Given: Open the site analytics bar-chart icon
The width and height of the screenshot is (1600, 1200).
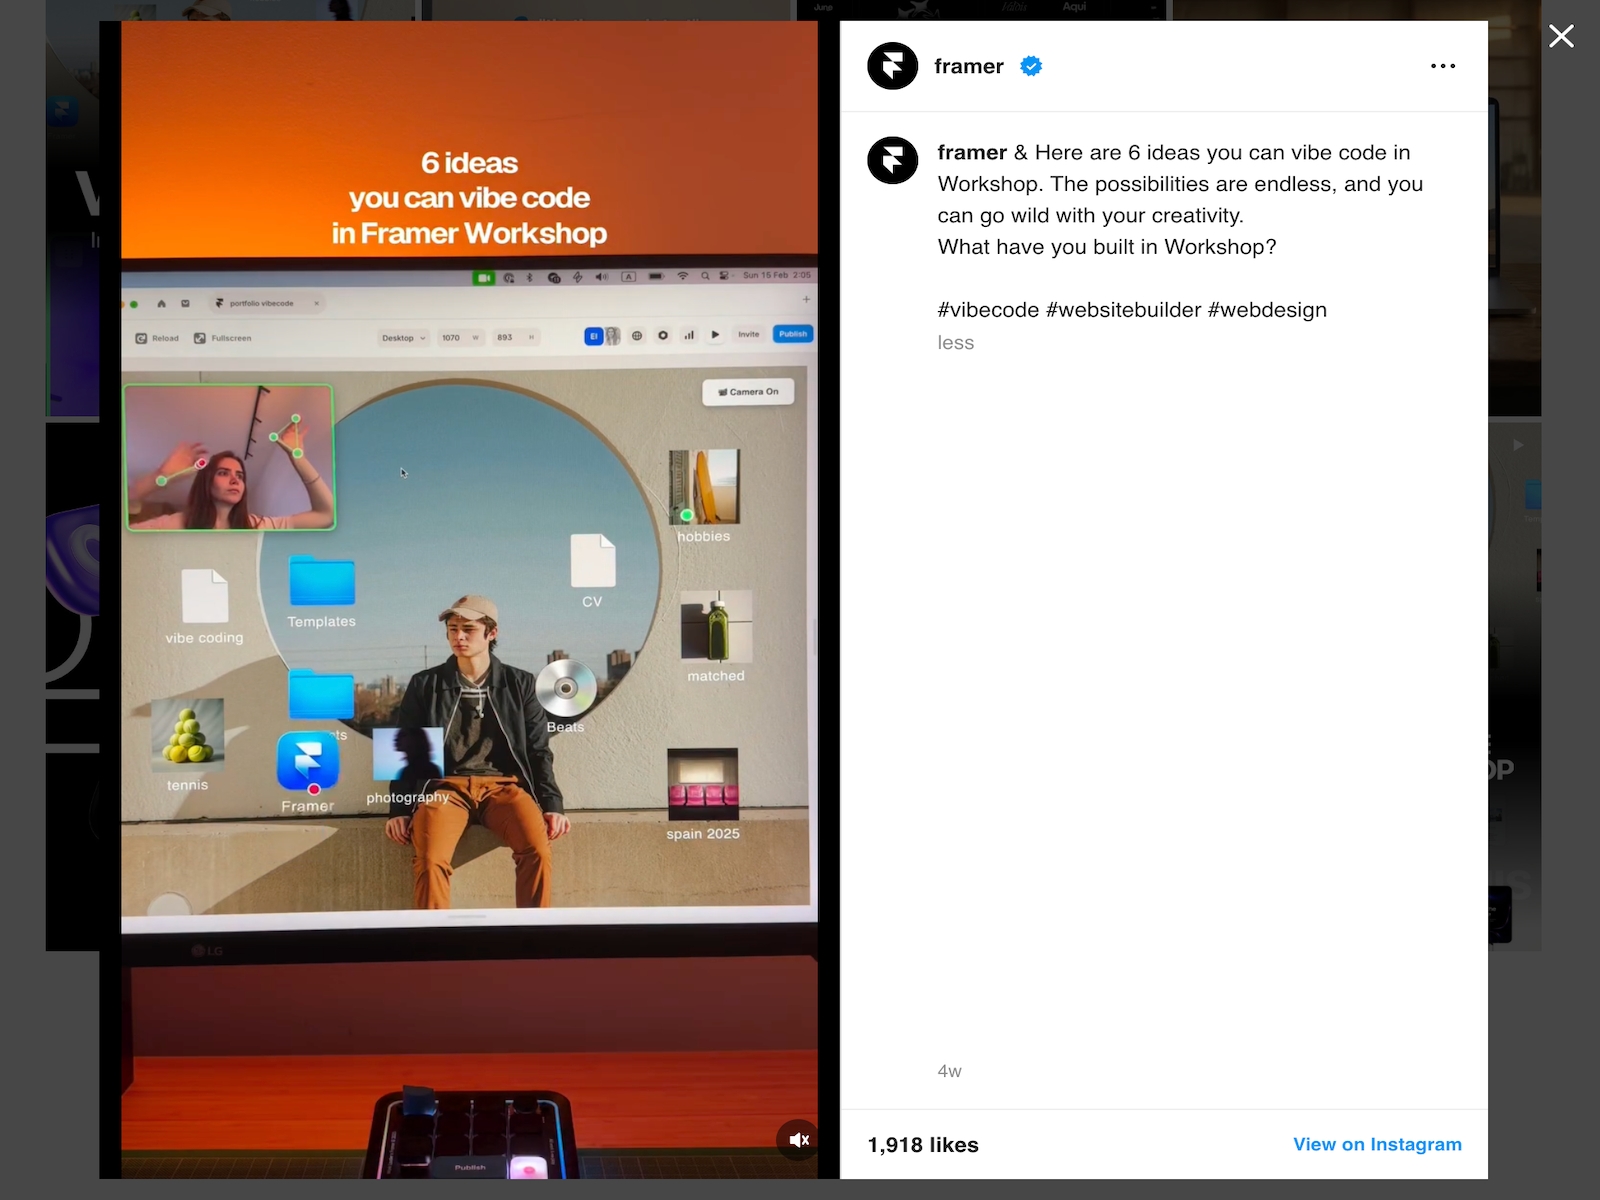Looking at the screenshot, I should point(689,336).
